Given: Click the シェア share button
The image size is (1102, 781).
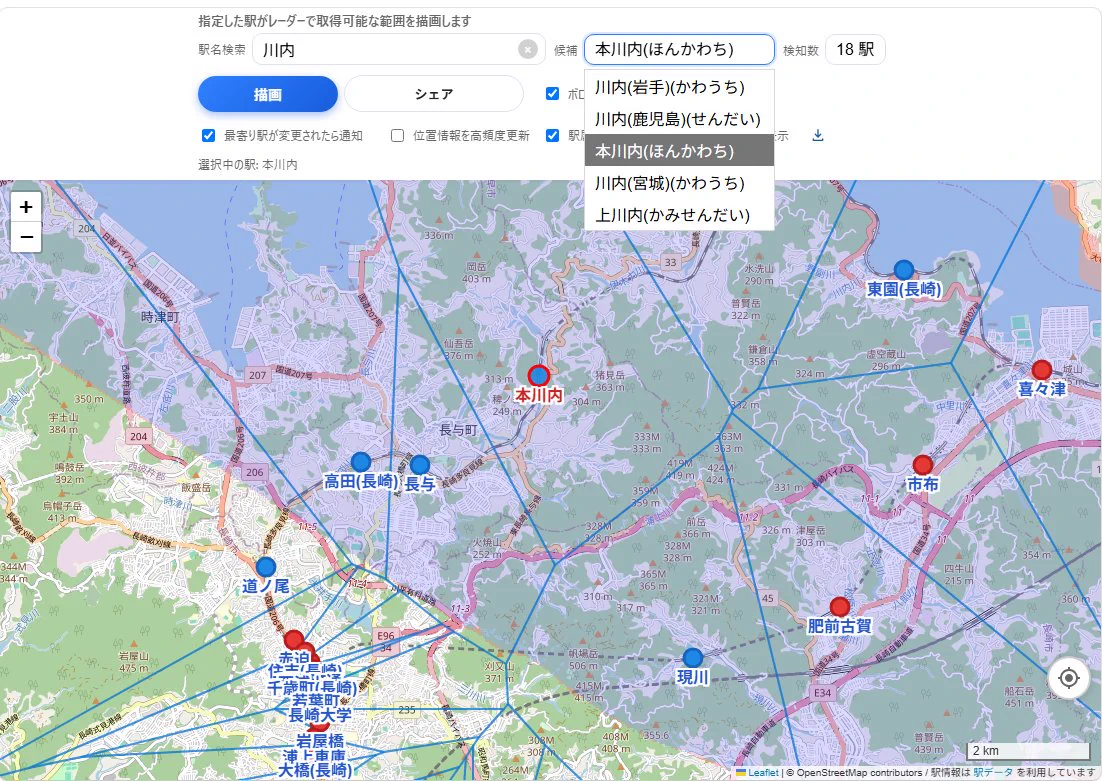Looking at the screenshot, I should pos(434,94).
